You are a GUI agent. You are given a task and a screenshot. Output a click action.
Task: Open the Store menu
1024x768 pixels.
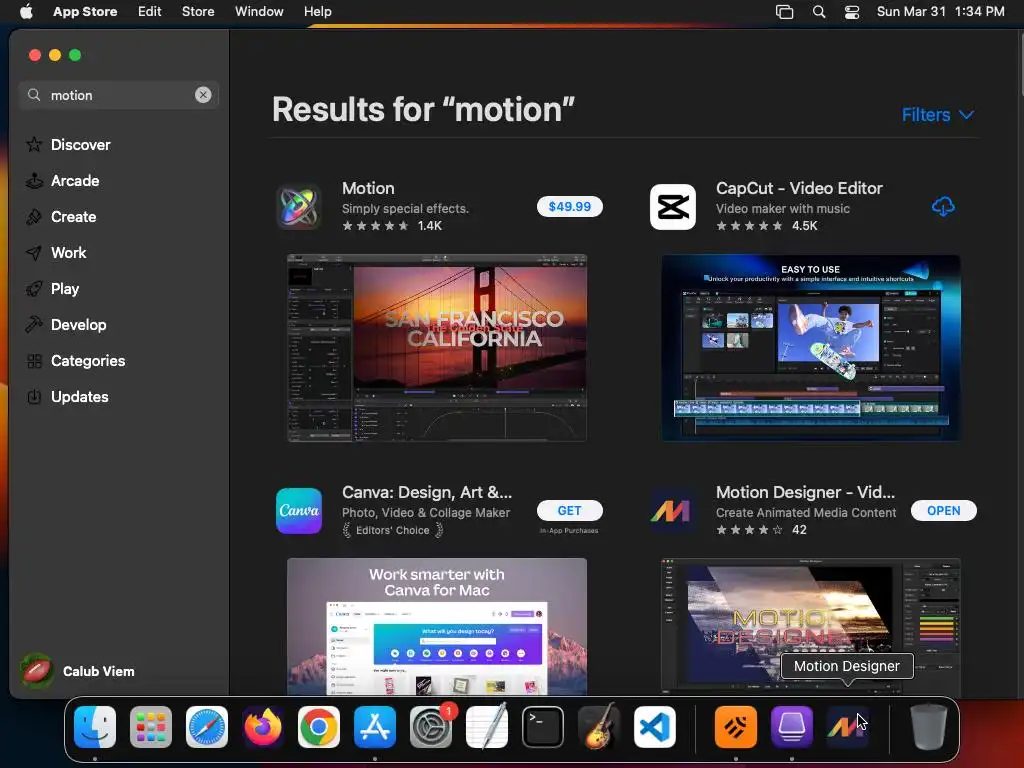pyautogui.click(x=198, y=11)
